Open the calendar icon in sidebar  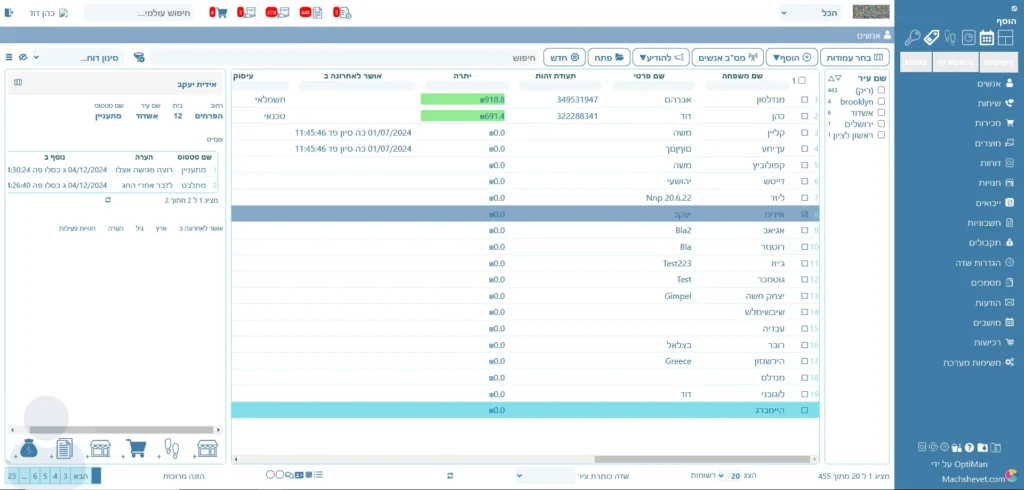tap(987, 38)
